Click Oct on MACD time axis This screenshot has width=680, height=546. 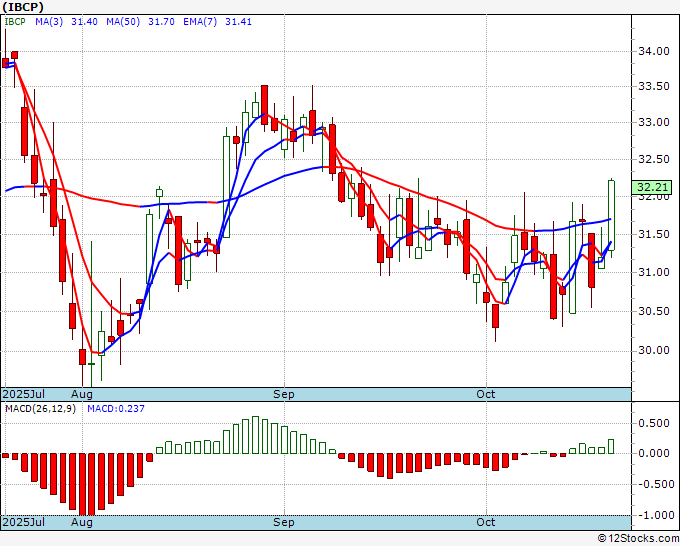pos(485,522)
